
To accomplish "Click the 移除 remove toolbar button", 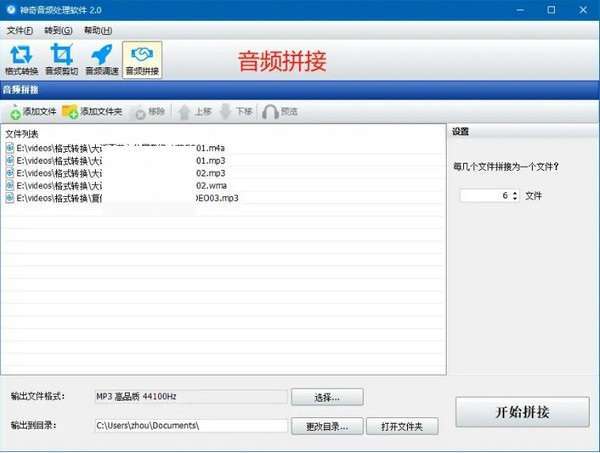I will (150, 112).
